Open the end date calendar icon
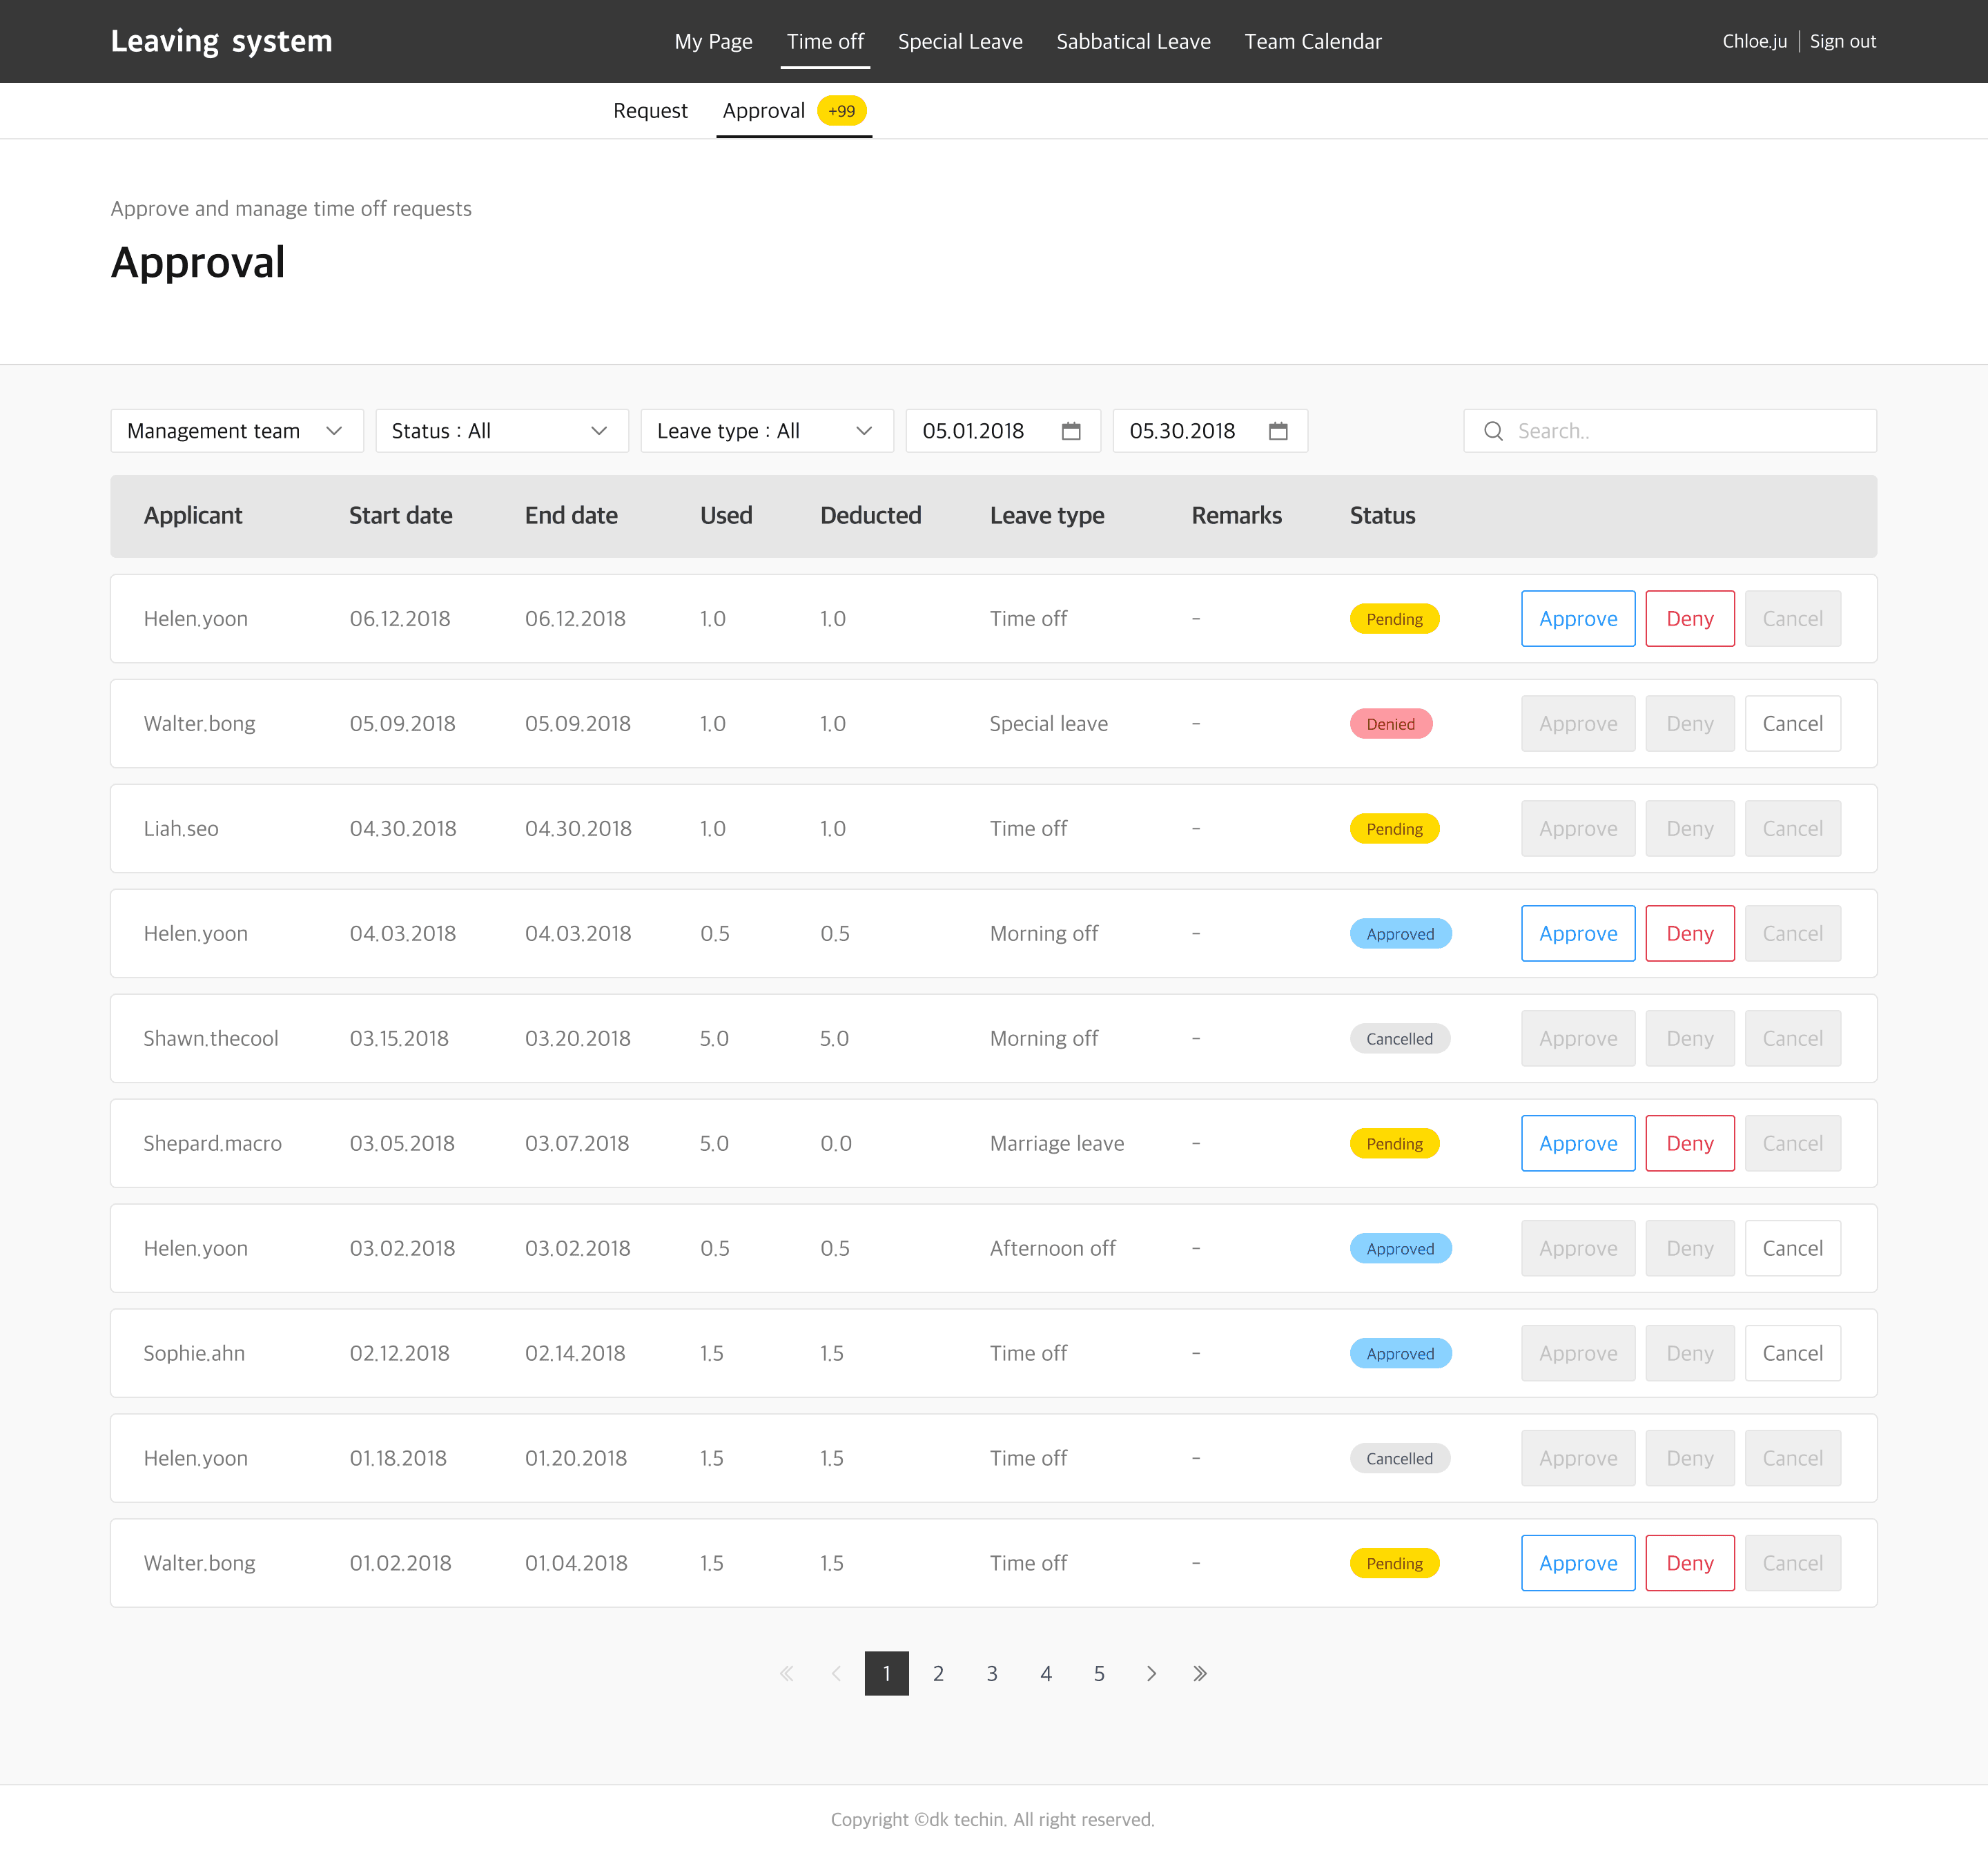Screen dimensions: 1988x1853 point(1278,431)
